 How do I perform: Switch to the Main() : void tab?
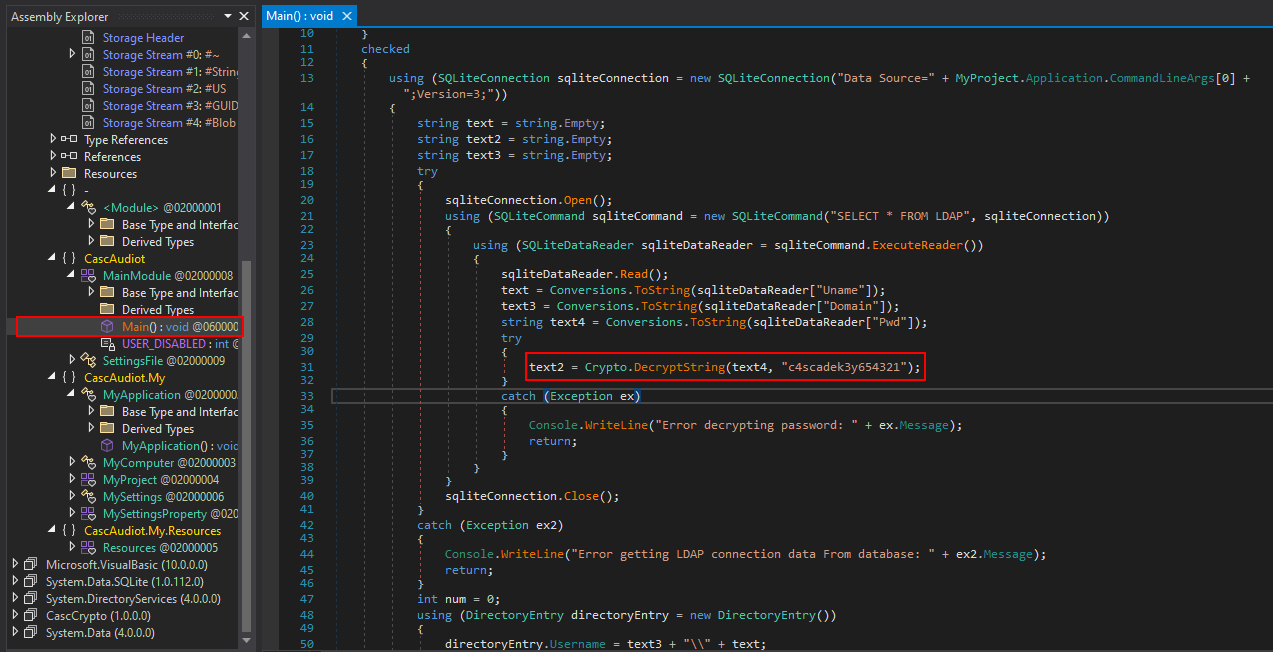(x=300, y=16)
